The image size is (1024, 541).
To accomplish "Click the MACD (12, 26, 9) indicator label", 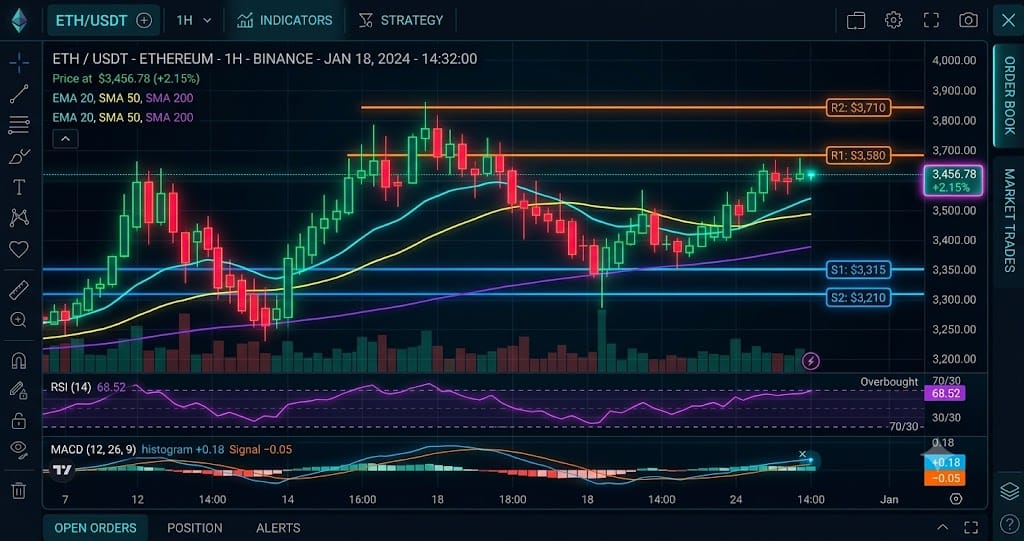I will click(x=93, y=450).
